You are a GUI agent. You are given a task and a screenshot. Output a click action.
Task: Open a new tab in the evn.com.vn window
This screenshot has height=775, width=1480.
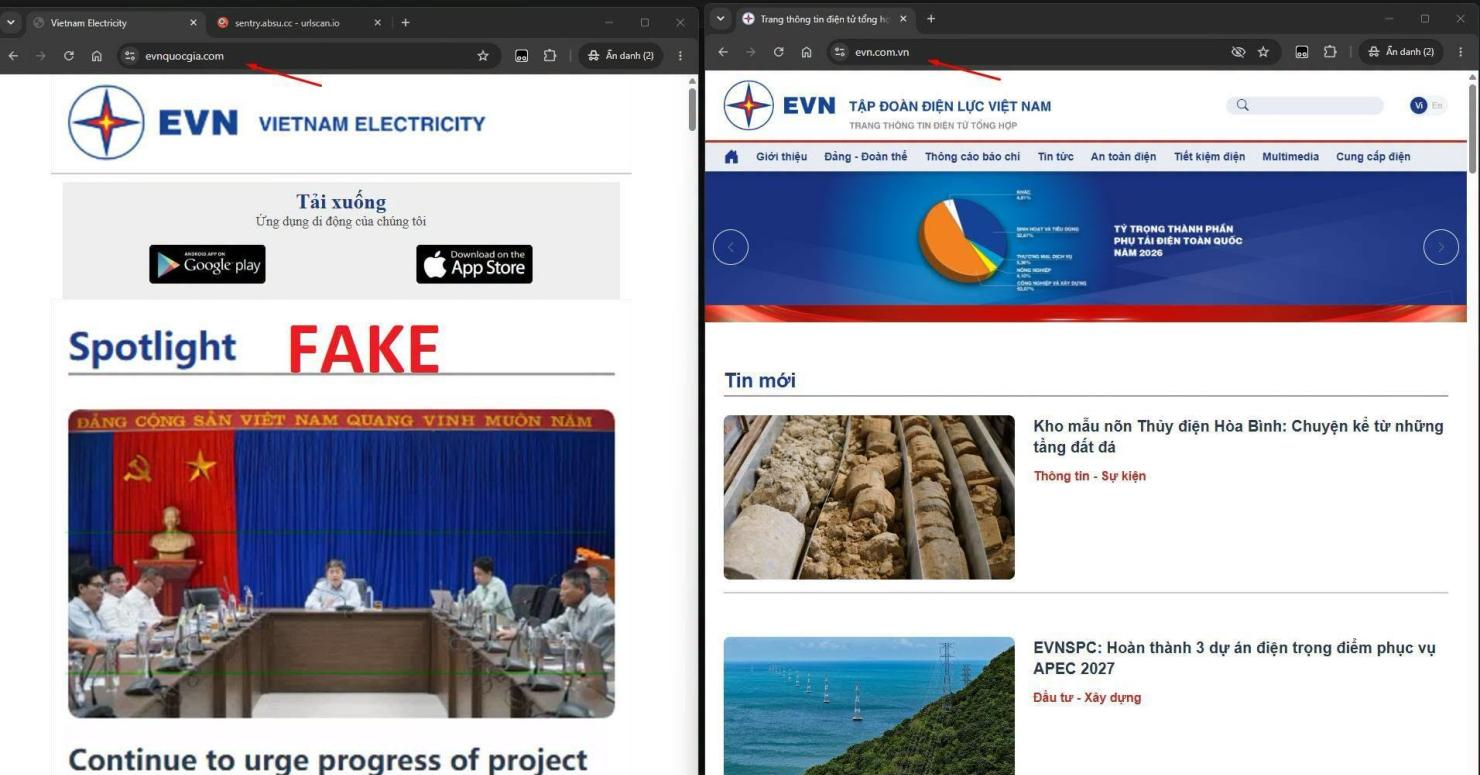(x=931, y=19)
